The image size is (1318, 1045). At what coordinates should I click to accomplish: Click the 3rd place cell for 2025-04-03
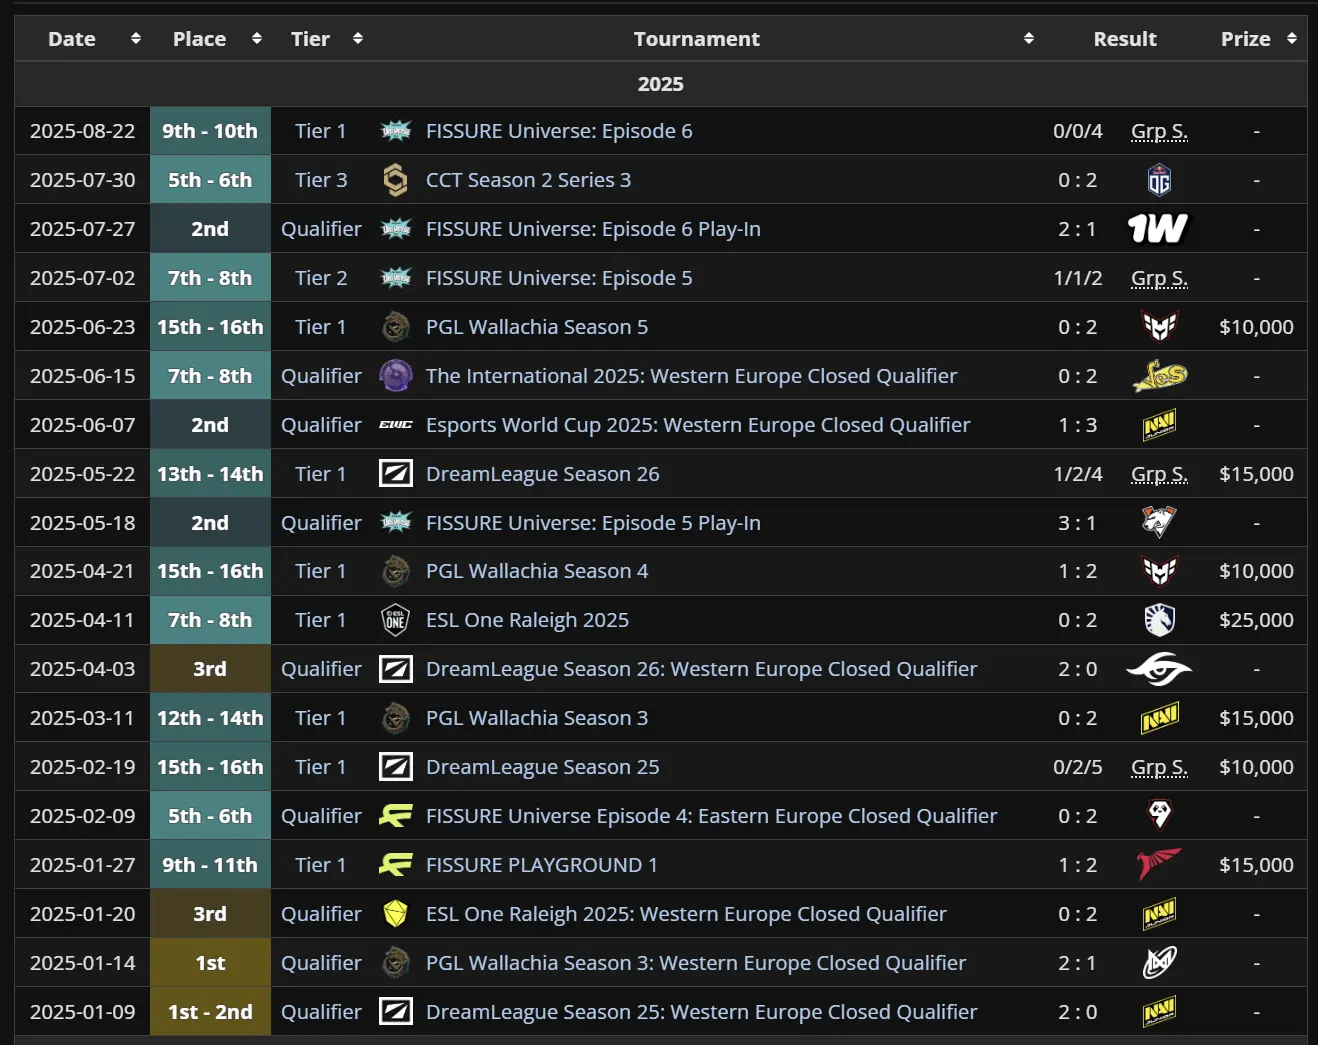tap(210, 669)
